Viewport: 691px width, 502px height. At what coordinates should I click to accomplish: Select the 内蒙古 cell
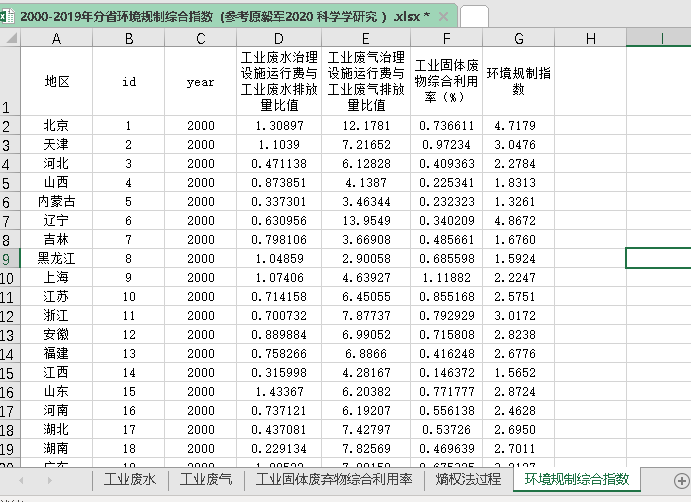(56, 201)
